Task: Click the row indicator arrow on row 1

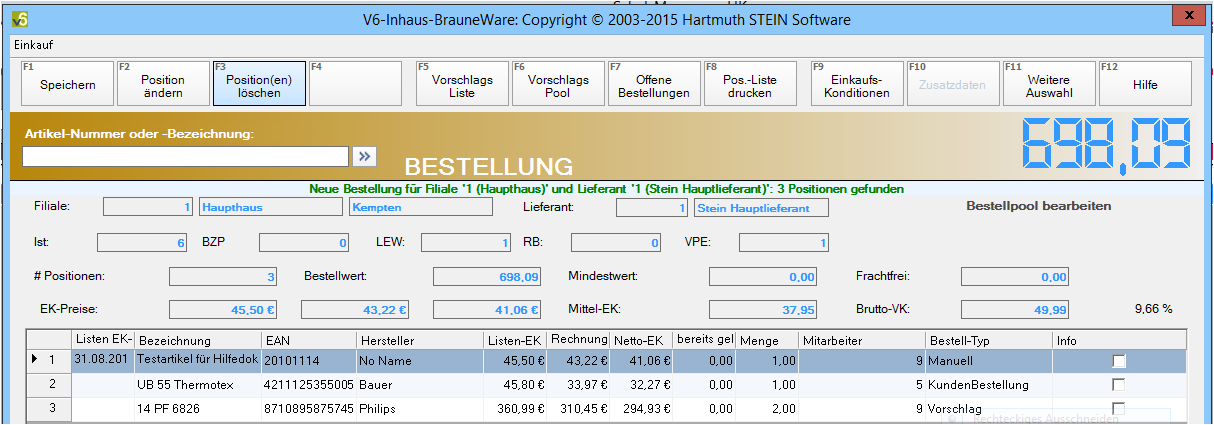Action: [35, 359]
